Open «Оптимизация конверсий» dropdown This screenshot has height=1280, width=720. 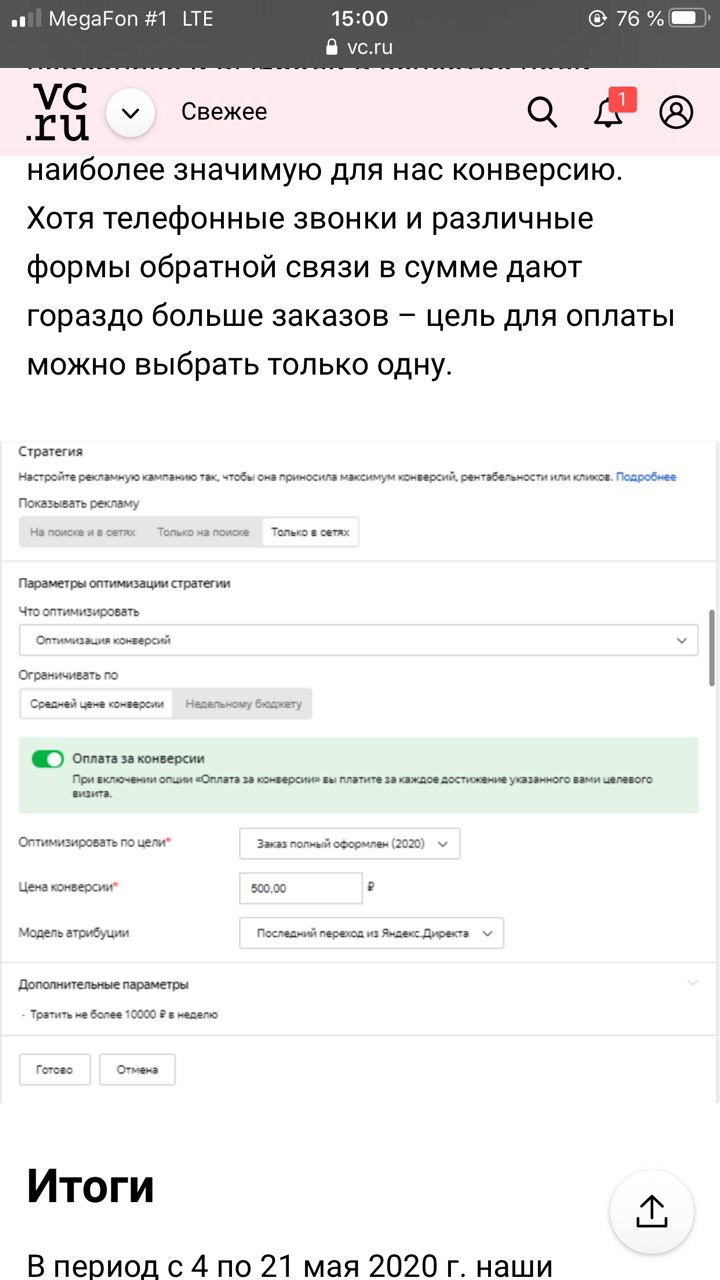tap(358, 640)
